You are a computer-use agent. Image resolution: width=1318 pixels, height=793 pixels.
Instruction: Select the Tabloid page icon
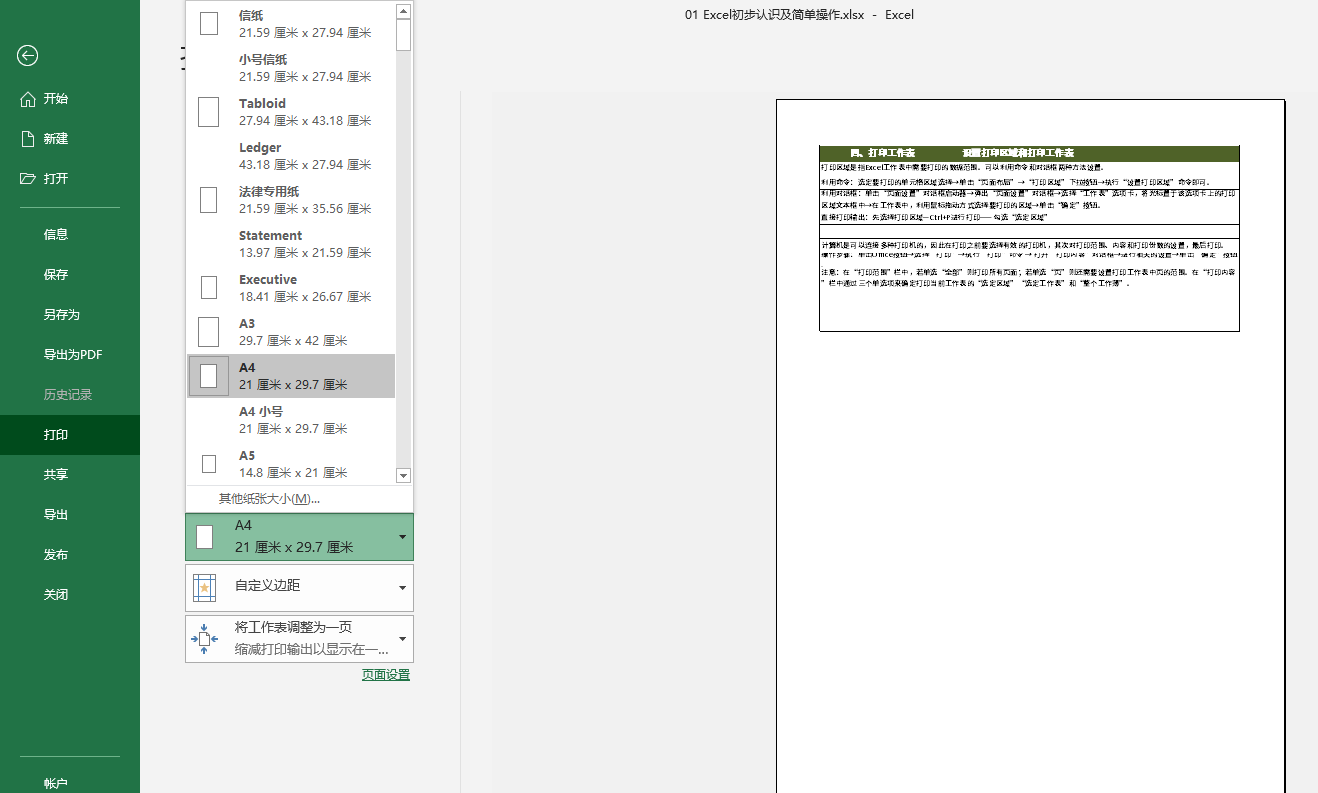209,112
